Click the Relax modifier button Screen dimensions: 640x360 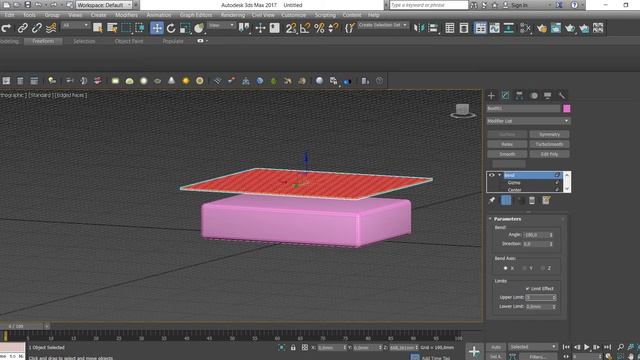tap(507, 144)
